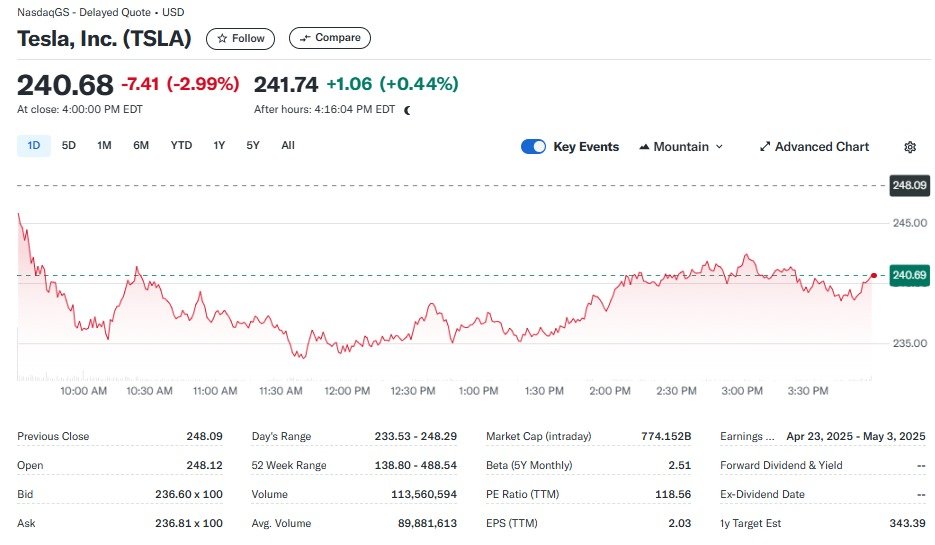Click the Avg. Volume value 89,881,613
The height and width of the screenshot is (545, 935).
tap(428, 524)
